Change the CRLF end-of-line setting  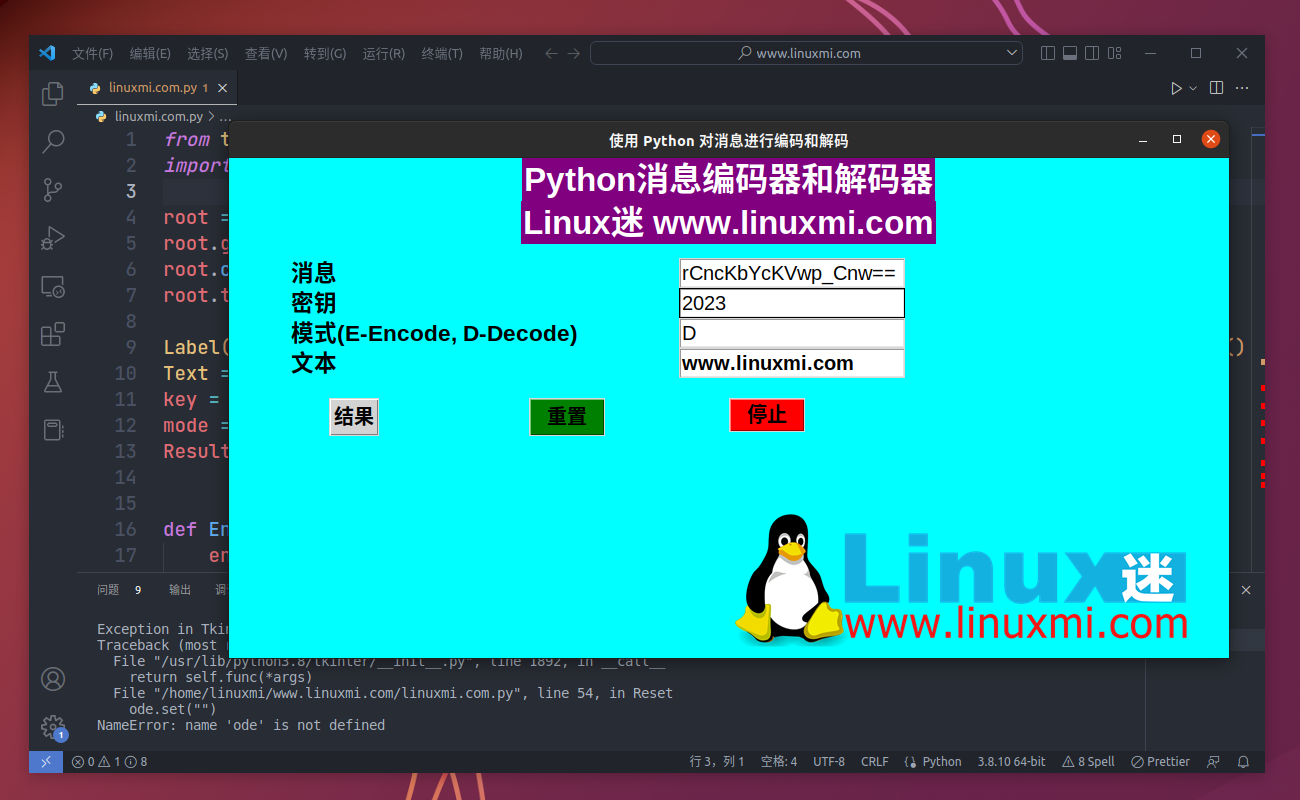click(874, 761)
